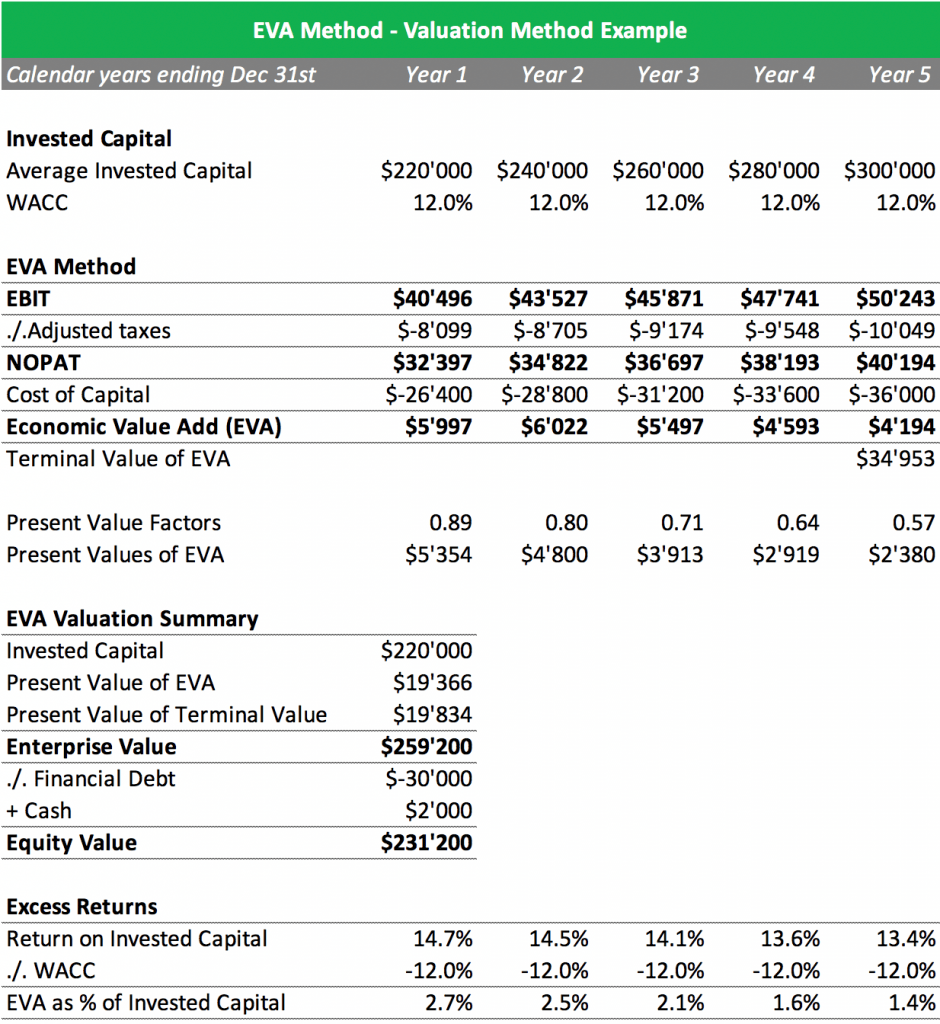Image resolution: width=940 pixels, height=1024 pixels.
Task: Select the Enterprise Value cell $259'200
Action: [427, 746]
